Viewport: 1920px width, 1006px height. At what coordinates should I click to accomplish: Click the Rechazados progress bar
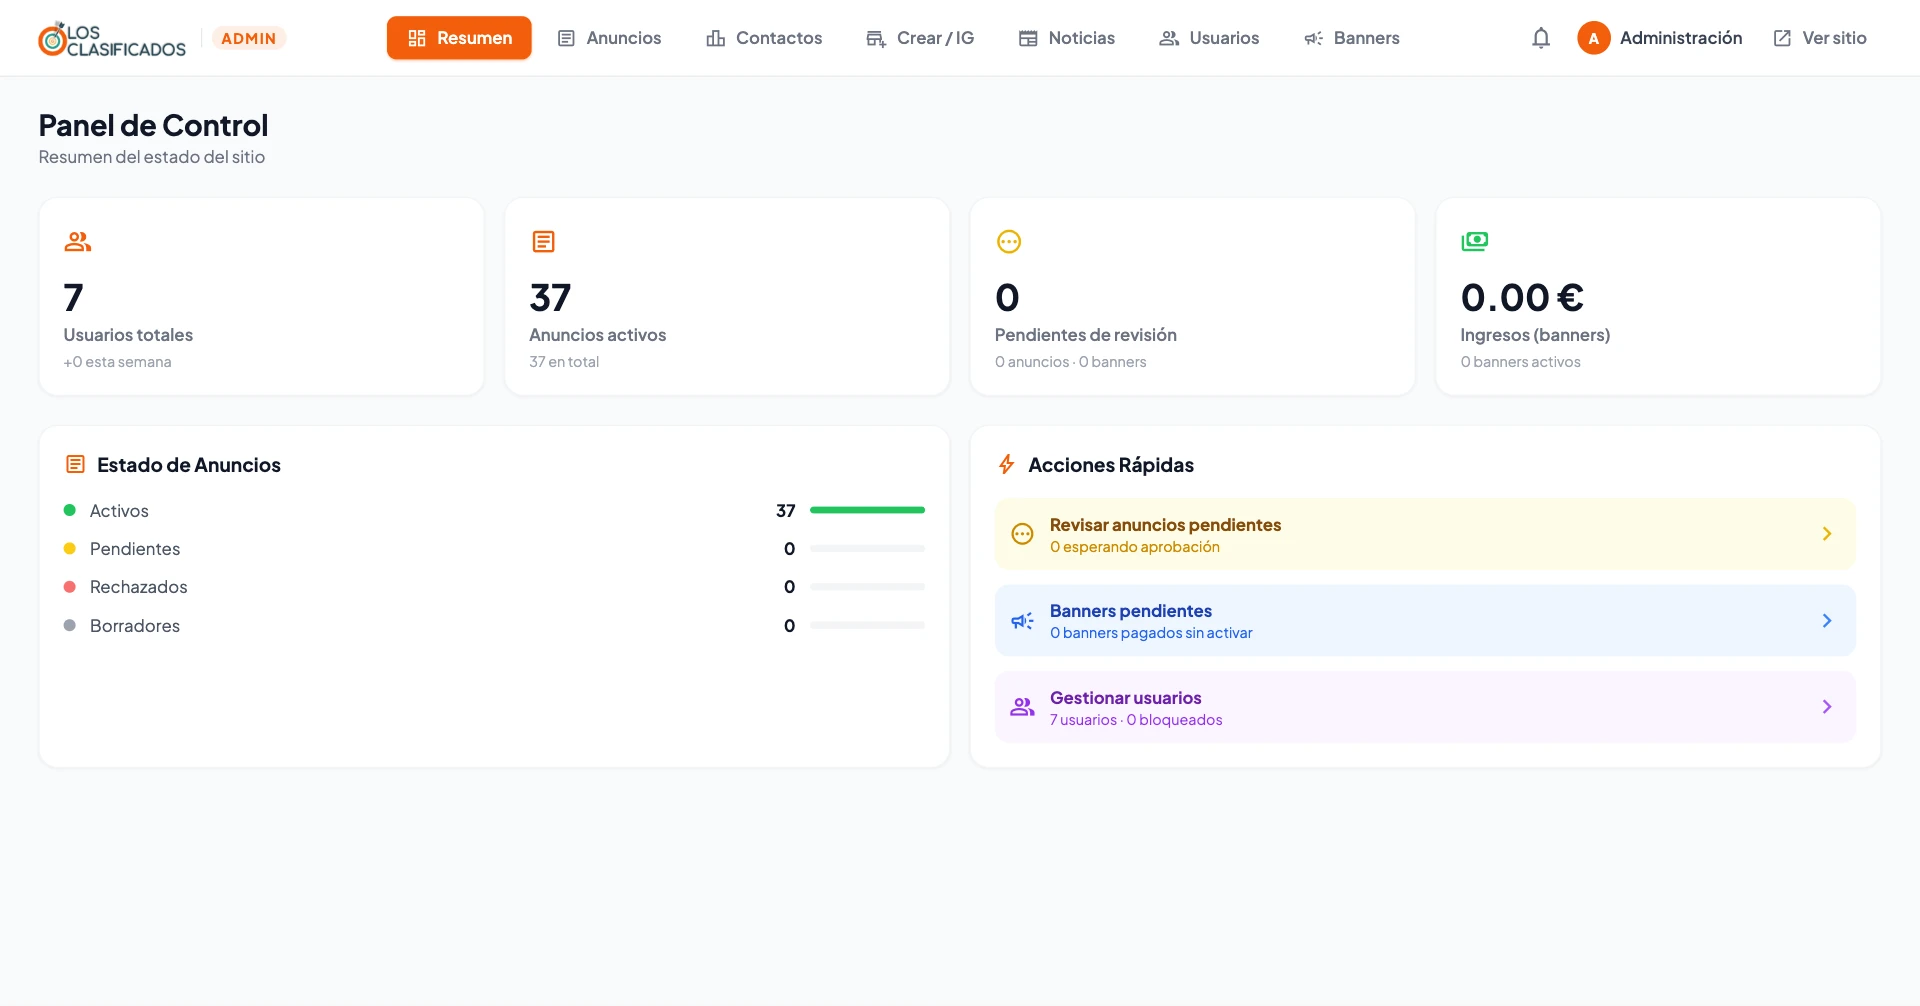(867, 587)
